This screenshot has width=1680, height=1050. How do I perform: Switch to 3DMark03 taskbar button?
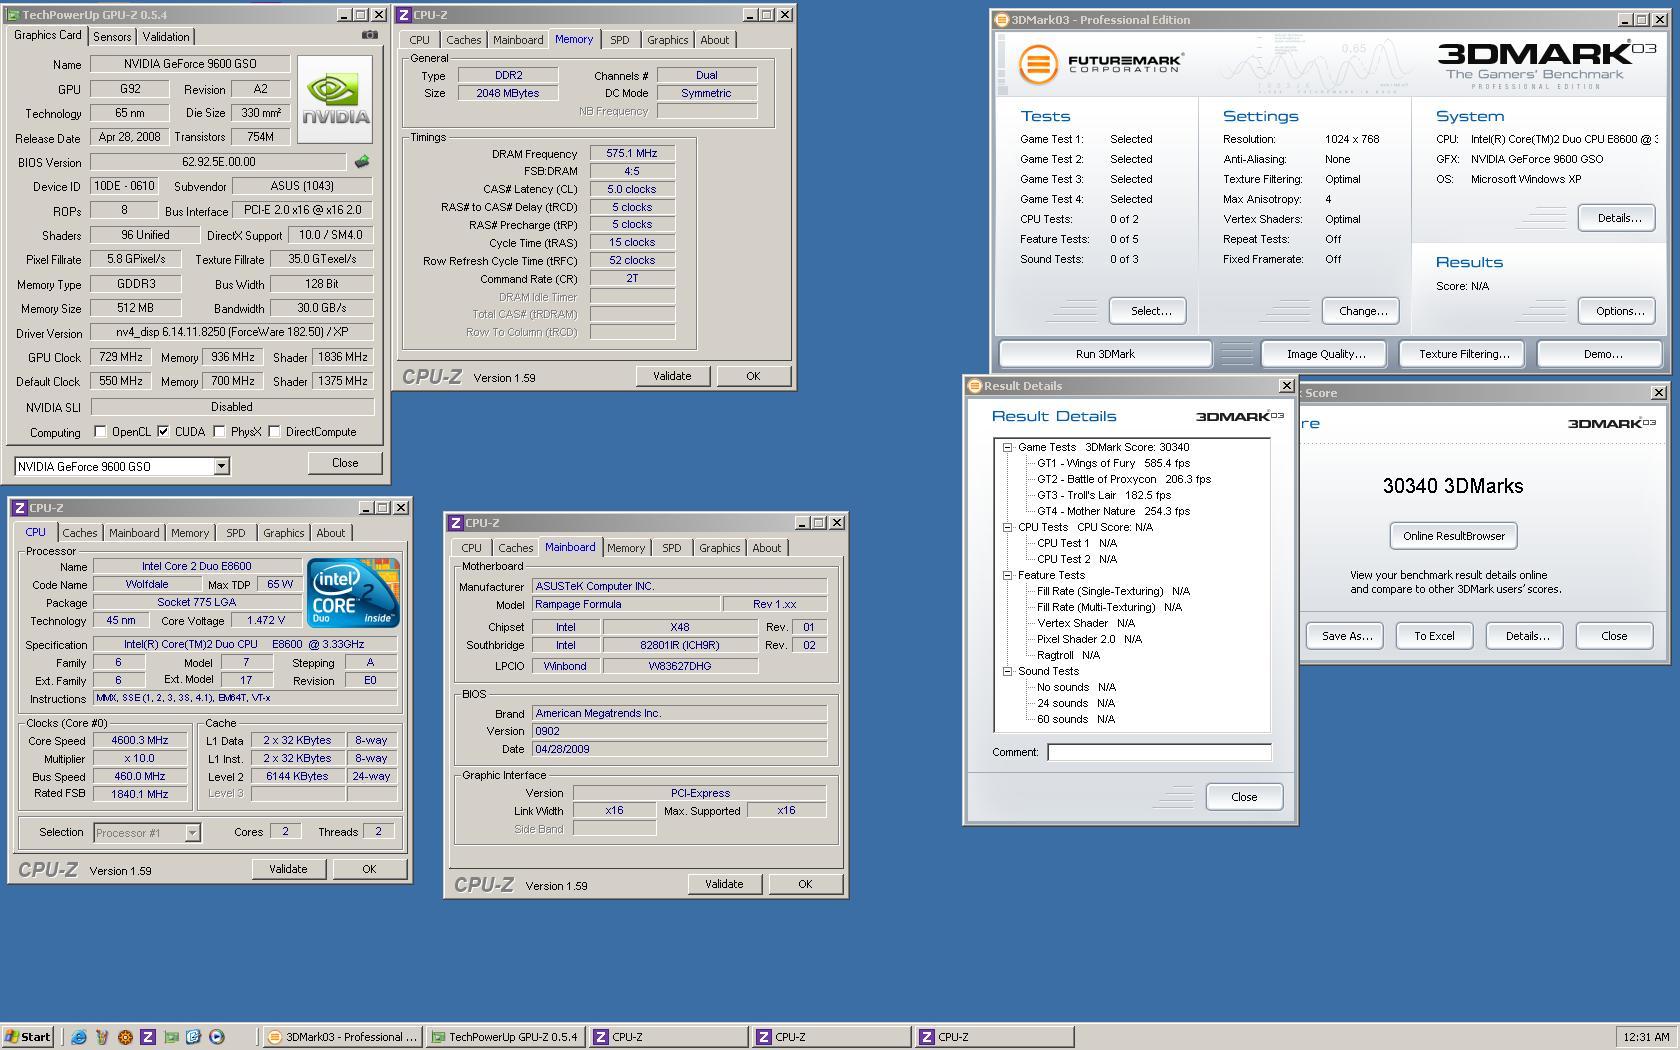pyautogui.click(x=342, y=1037)
